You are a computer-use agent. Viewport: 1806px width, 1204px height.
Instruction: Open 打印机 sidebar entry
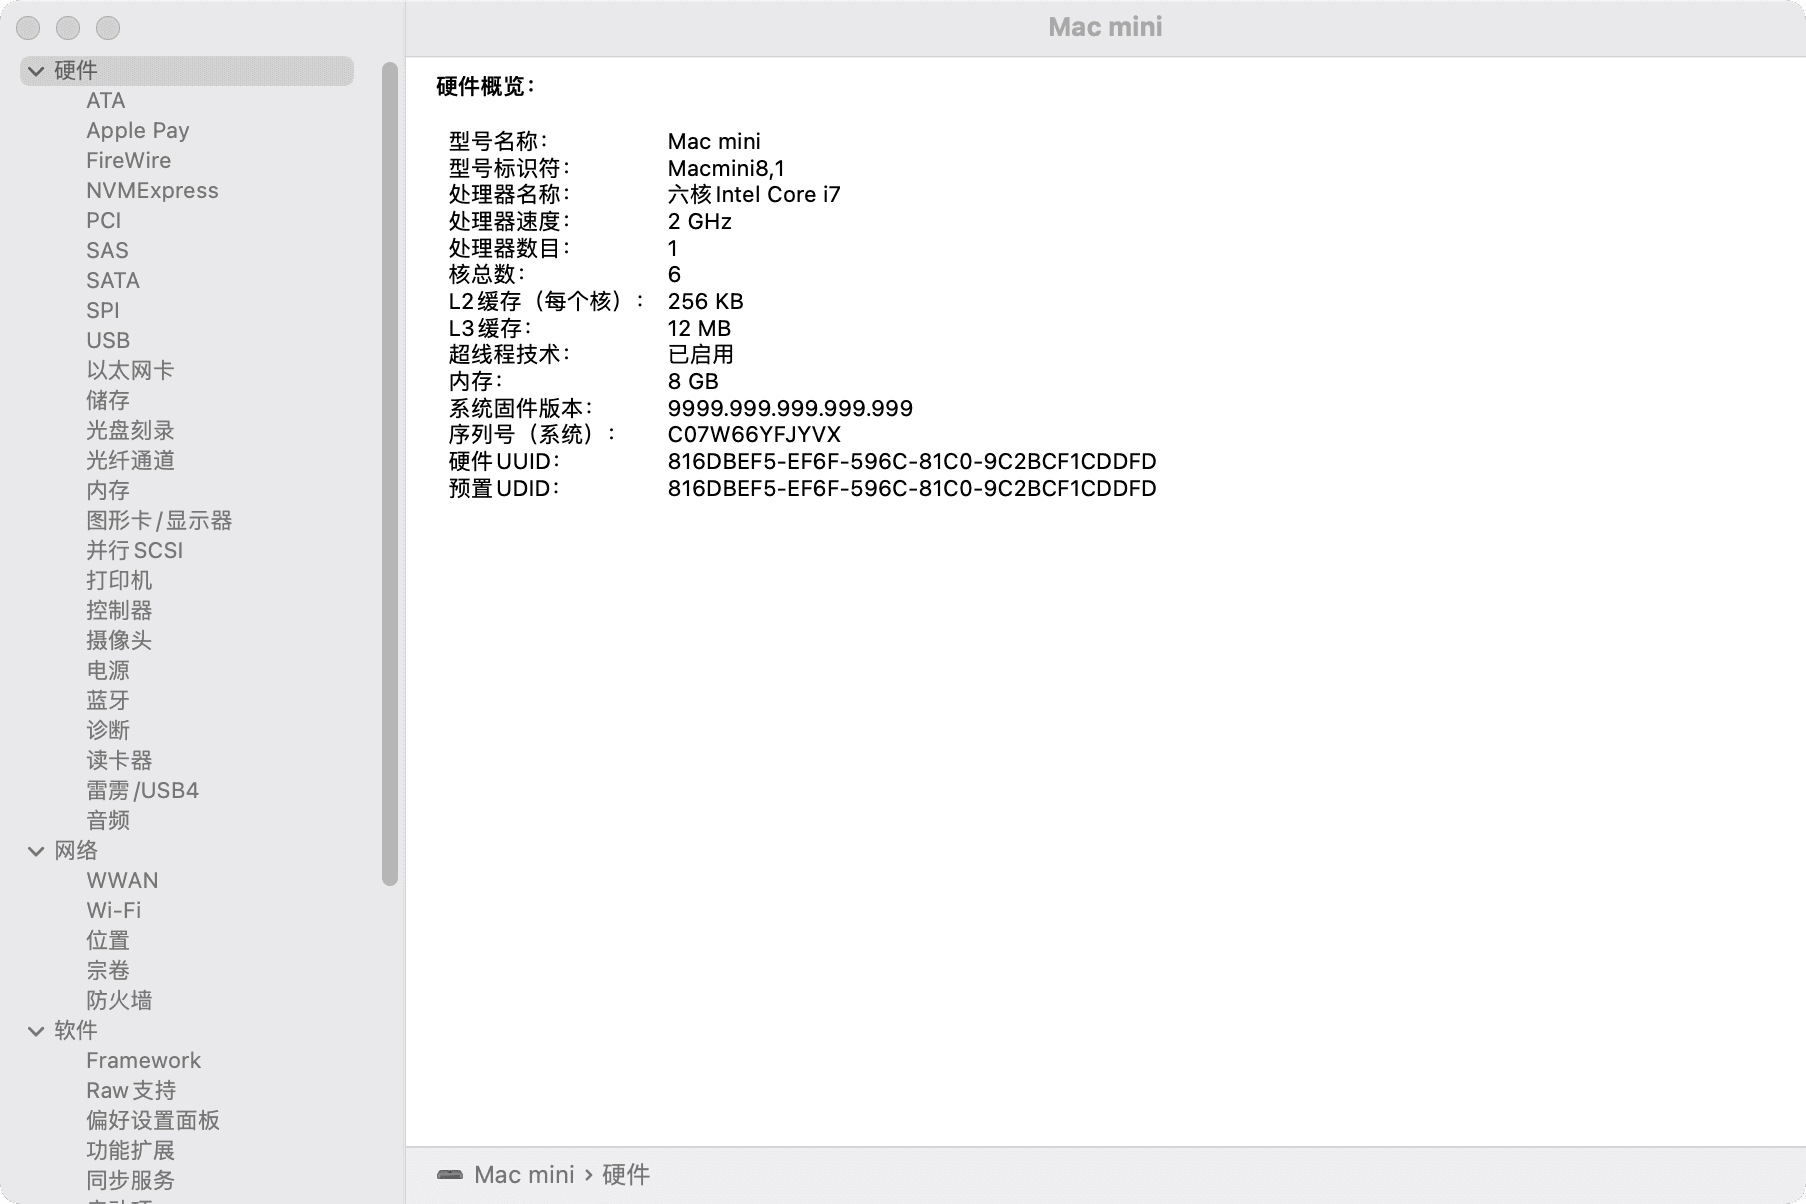tap(119, 581)
